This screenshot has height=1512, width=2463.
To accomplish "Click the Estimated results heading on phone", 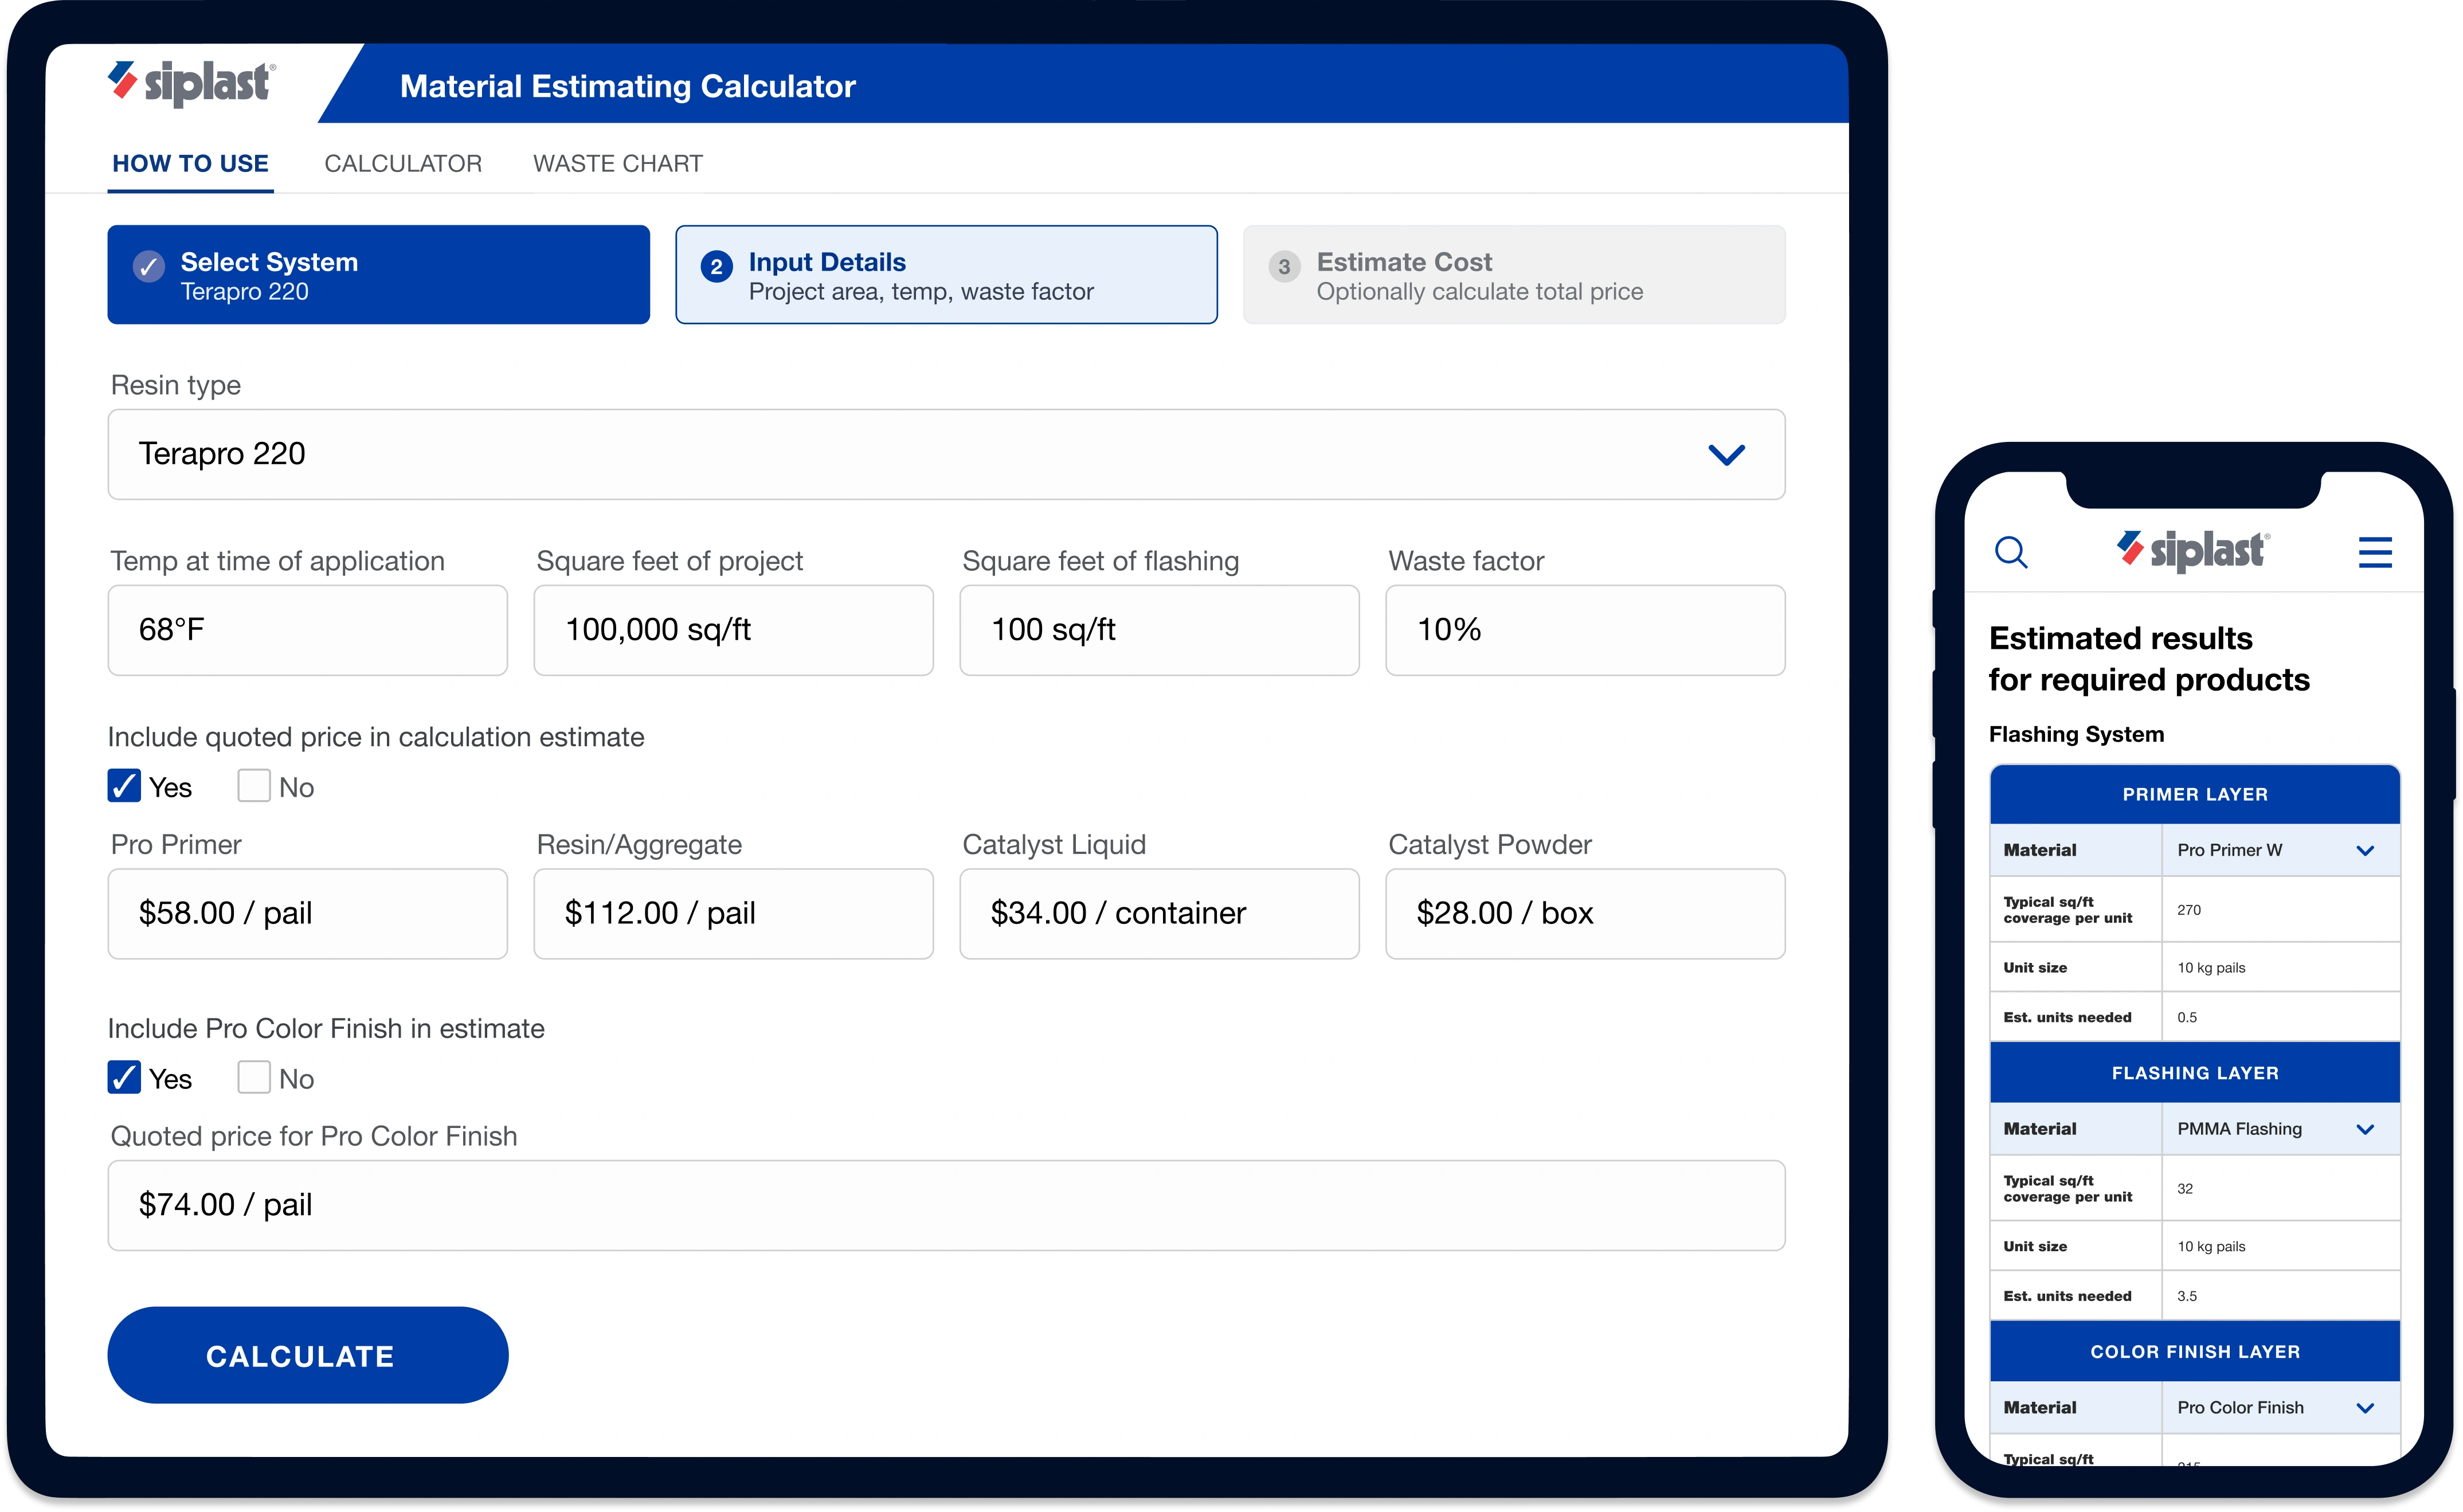I will [2149, 659].
